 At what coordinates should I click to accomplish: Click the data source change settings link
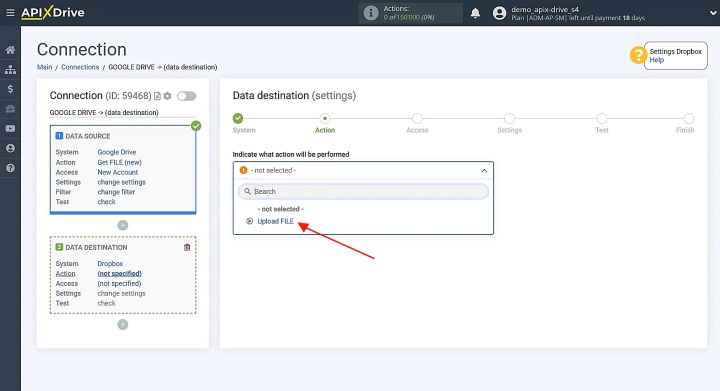(121, 182)
